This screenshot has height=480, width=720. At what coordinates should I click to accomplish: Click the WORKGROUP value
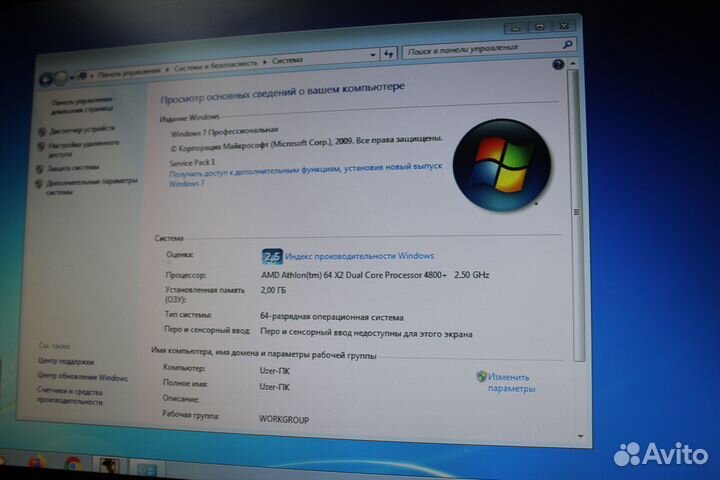pos(284,419)
